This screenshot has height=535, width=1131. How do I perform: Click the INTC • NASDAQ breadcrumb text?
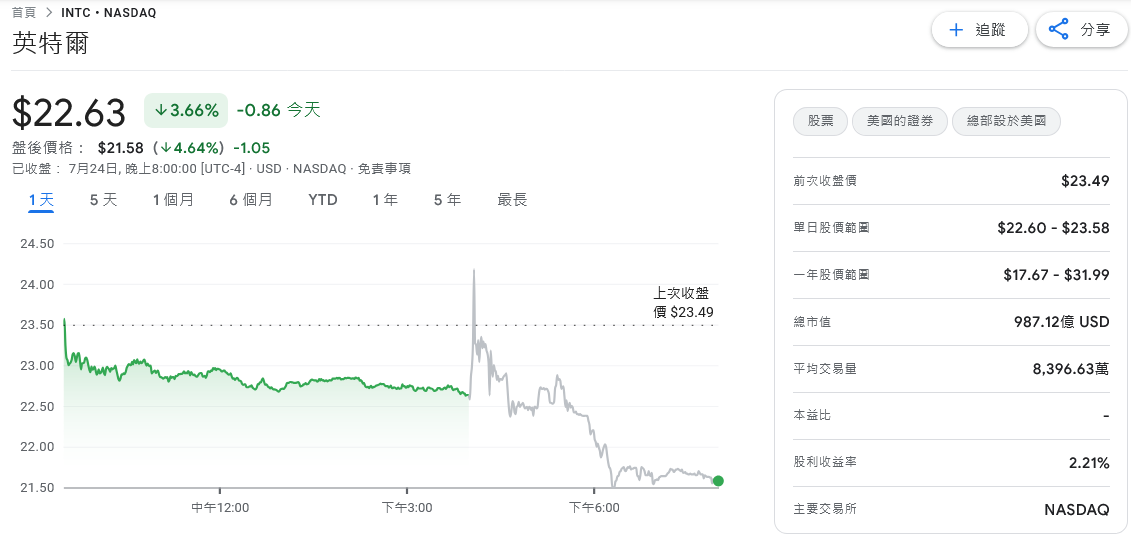tap(108, 13)
